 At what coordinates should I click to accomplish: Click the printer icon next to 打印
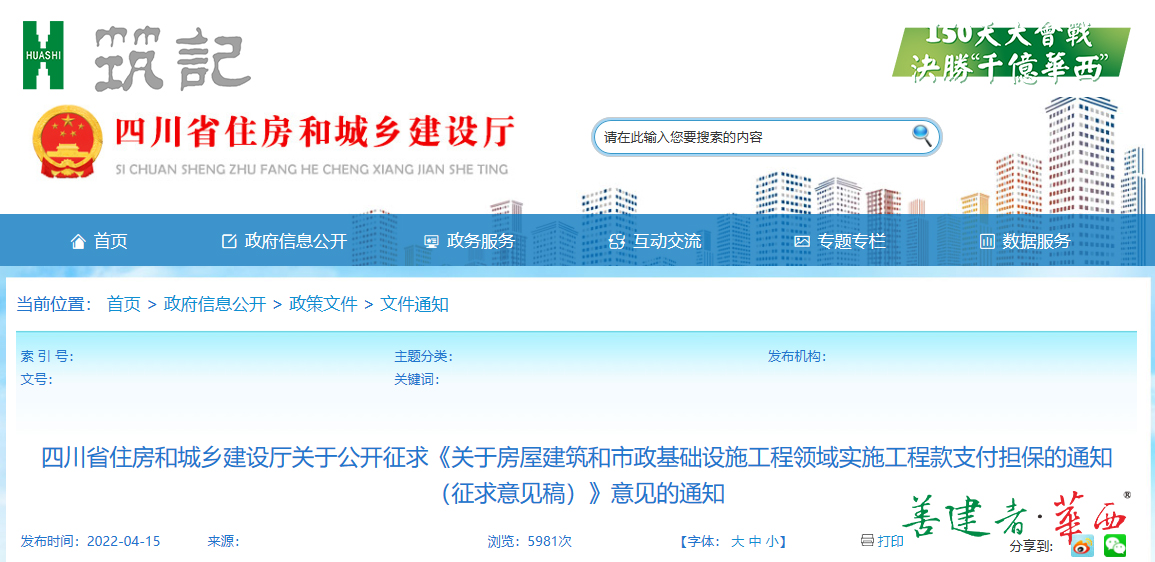867,541
